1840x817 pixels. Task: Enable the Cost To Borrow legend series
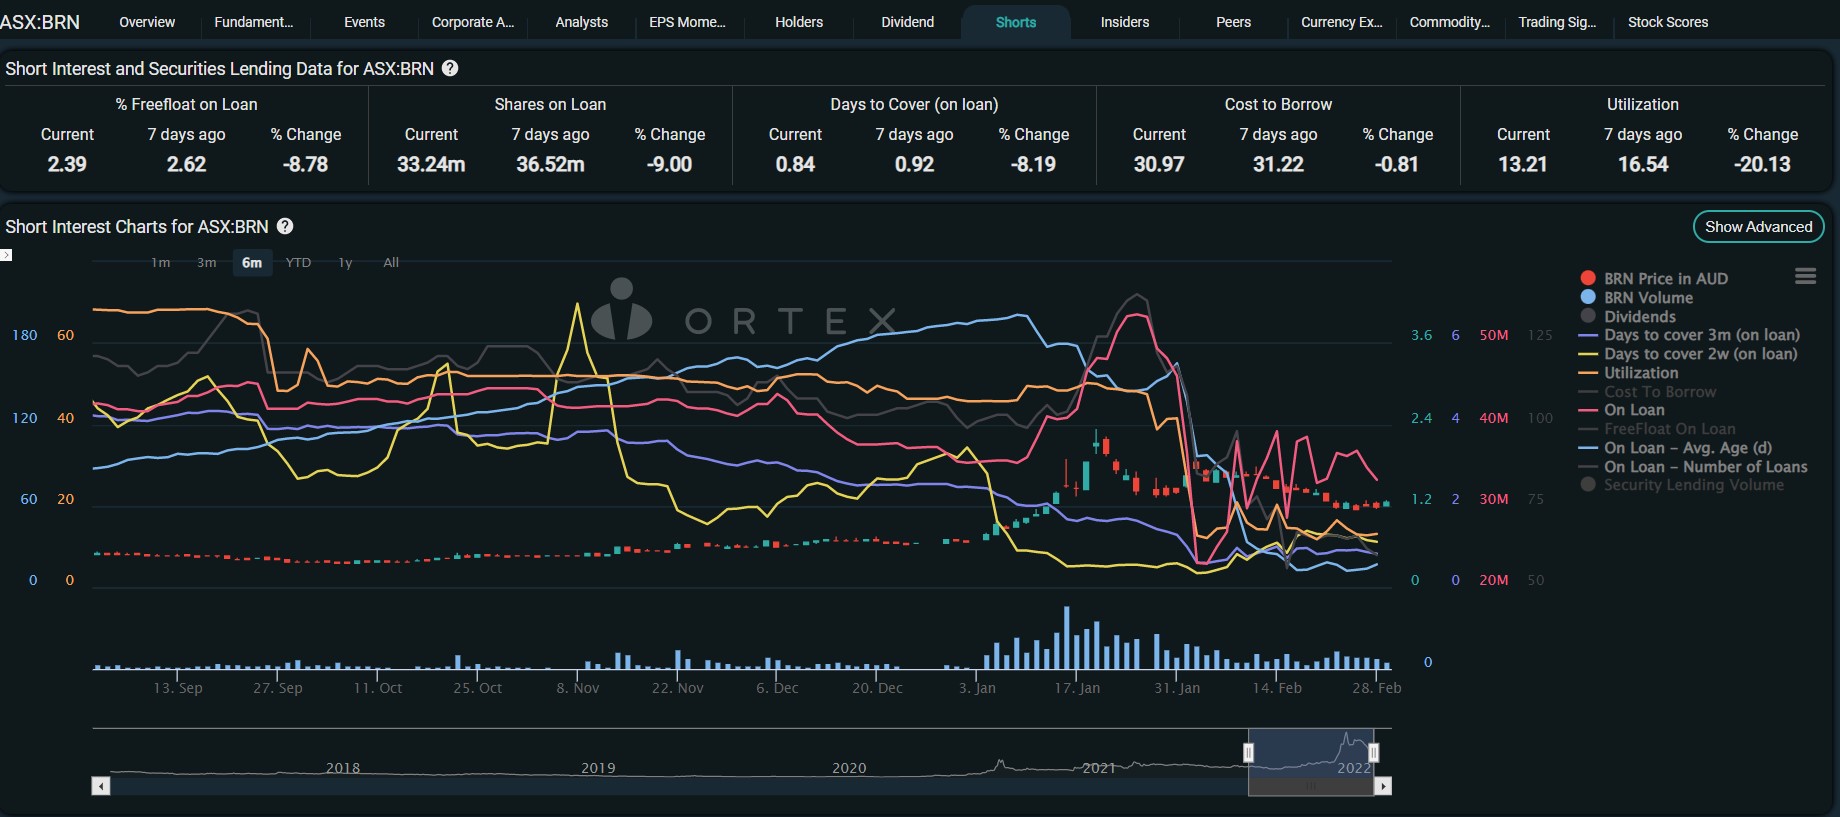(x=1659, y=392)
